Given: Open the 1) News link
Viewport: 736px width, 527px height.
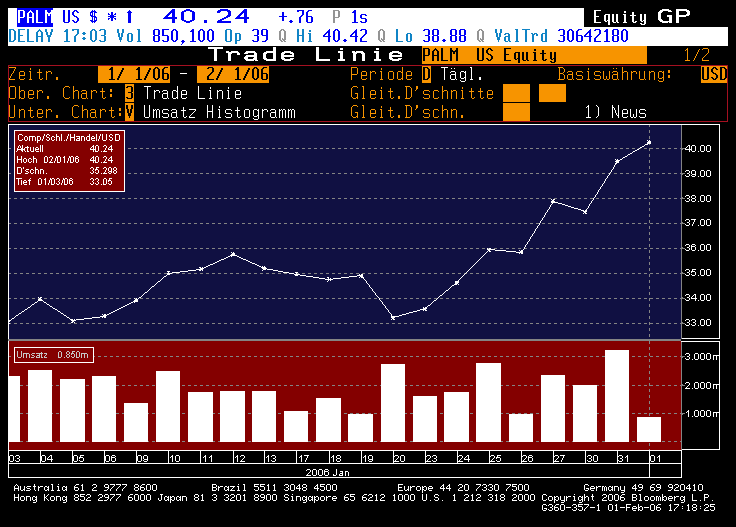Looking at the screenshot, I should [x=615, y=112].
